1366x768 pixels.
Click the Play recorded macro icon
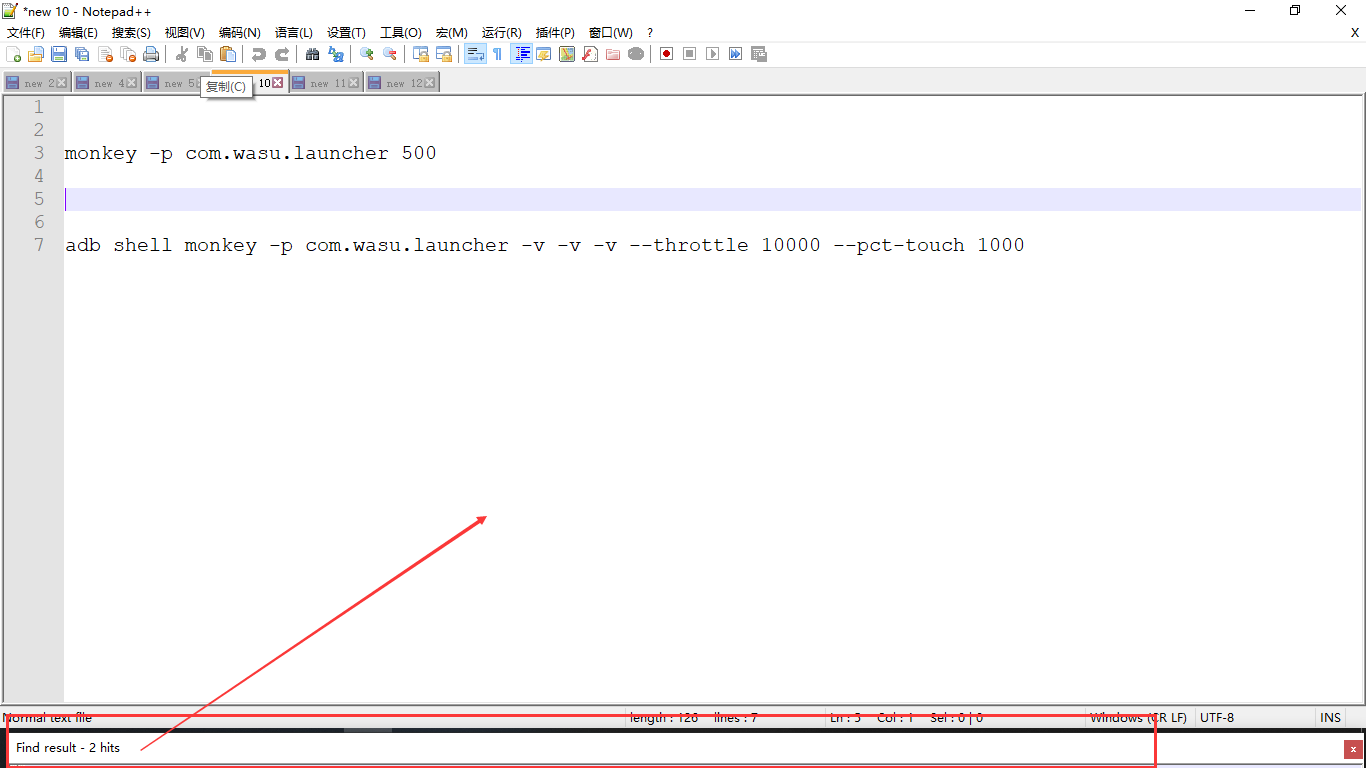coord(713,54)
